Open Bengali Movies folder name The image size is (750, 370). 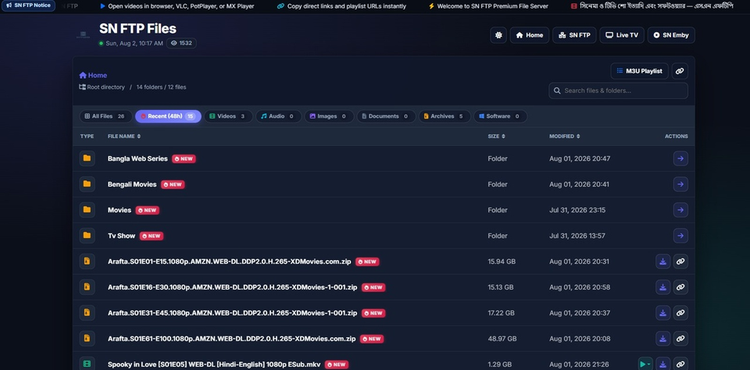click(x=132, y=185)
